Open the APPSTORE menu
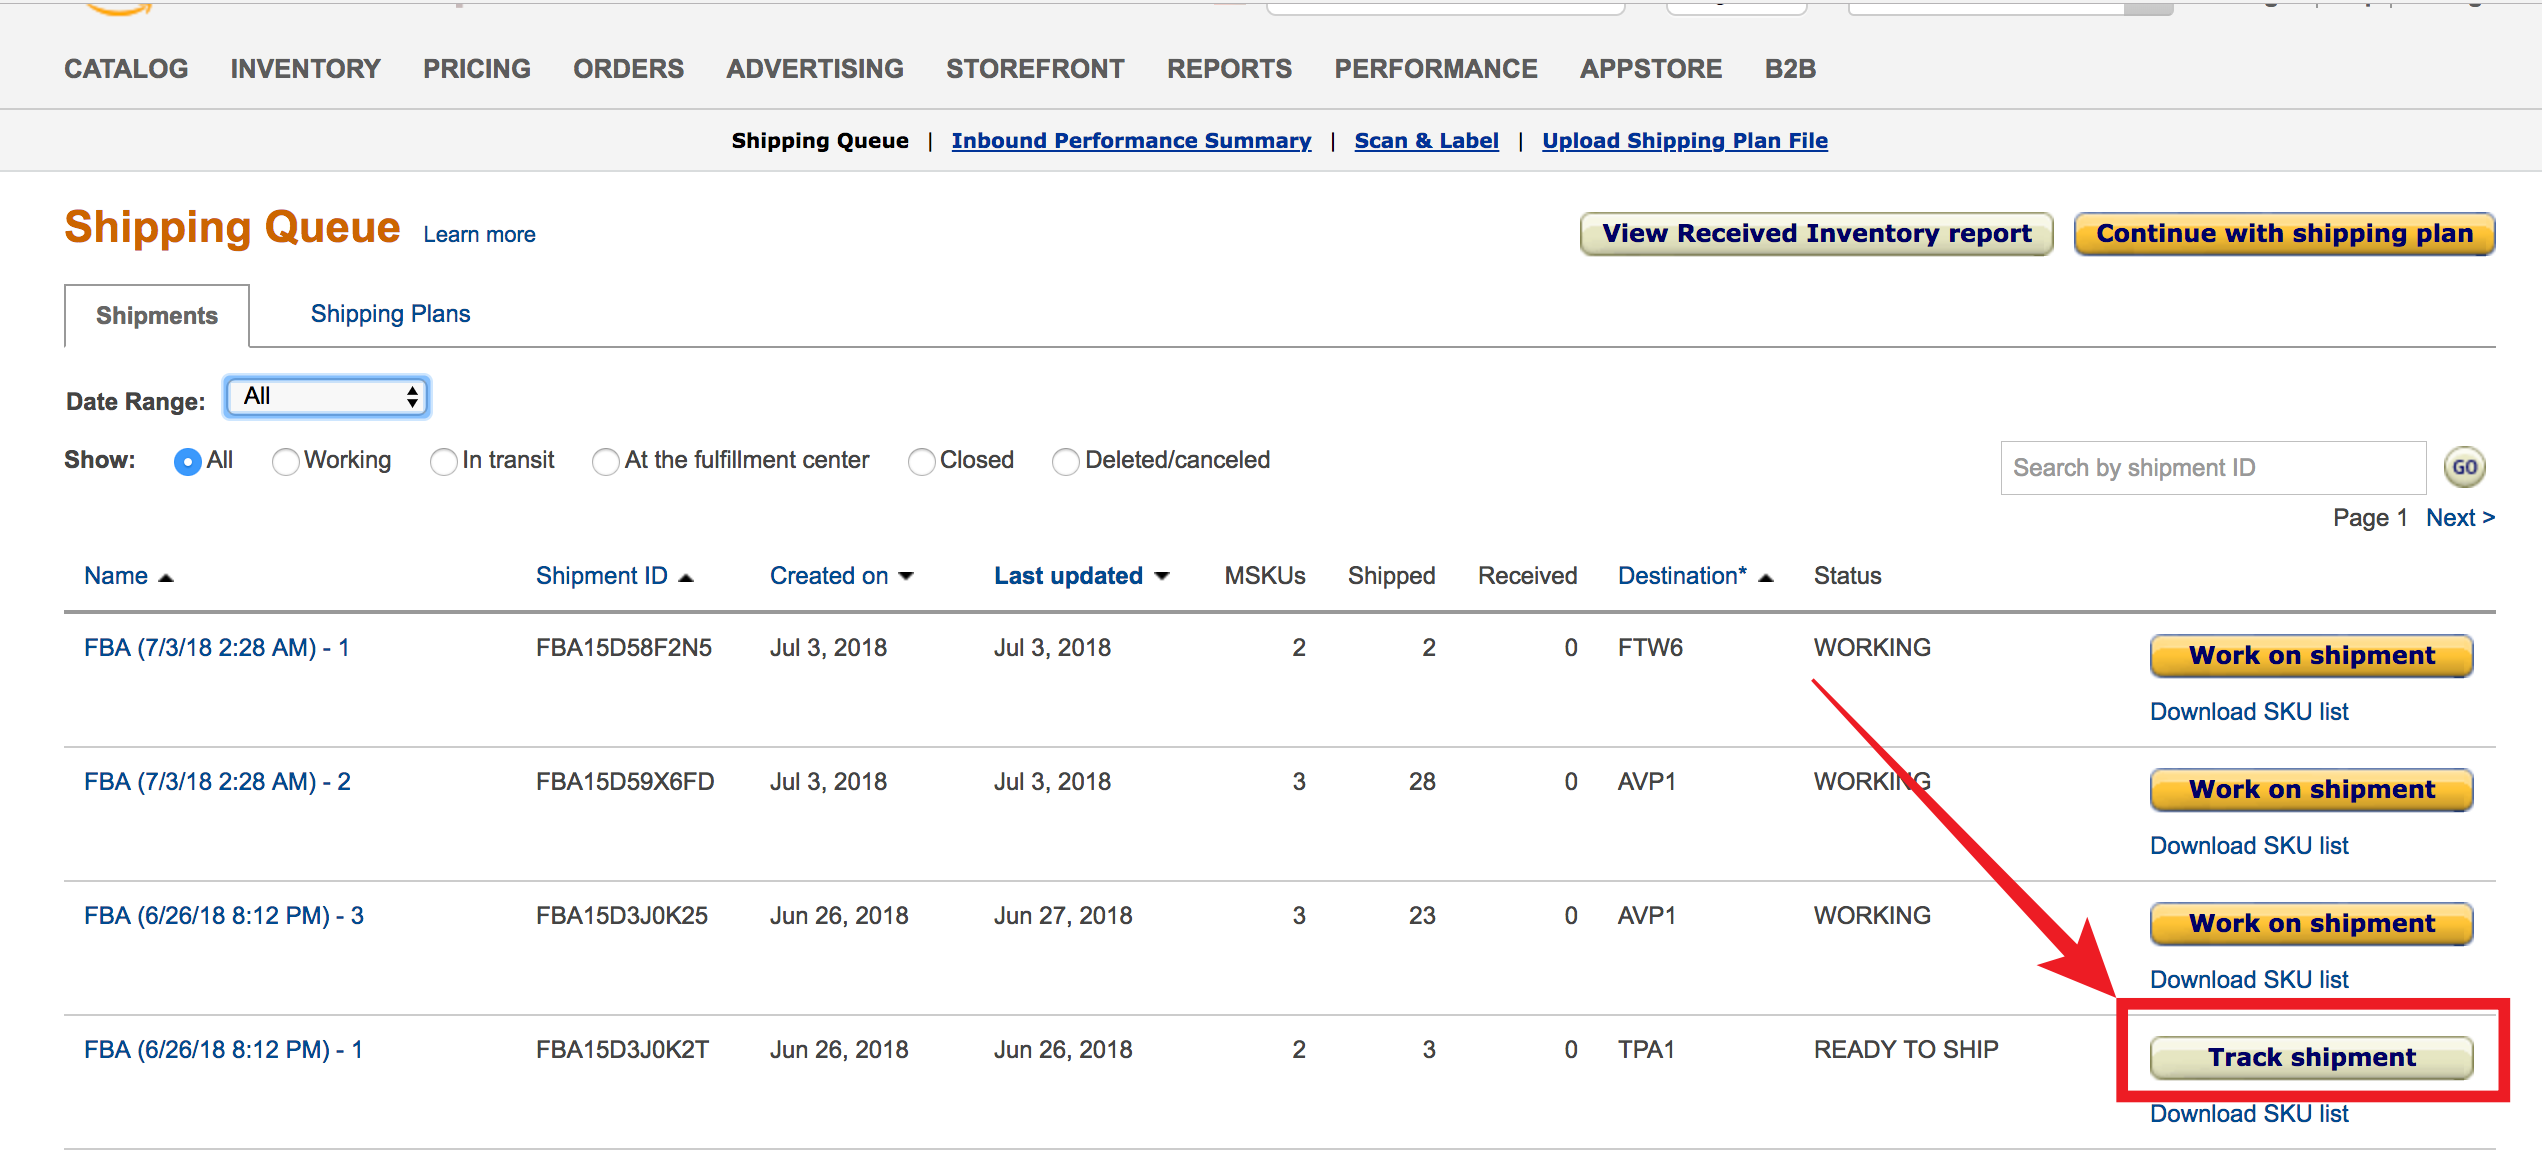 (x=1651, y=69)
